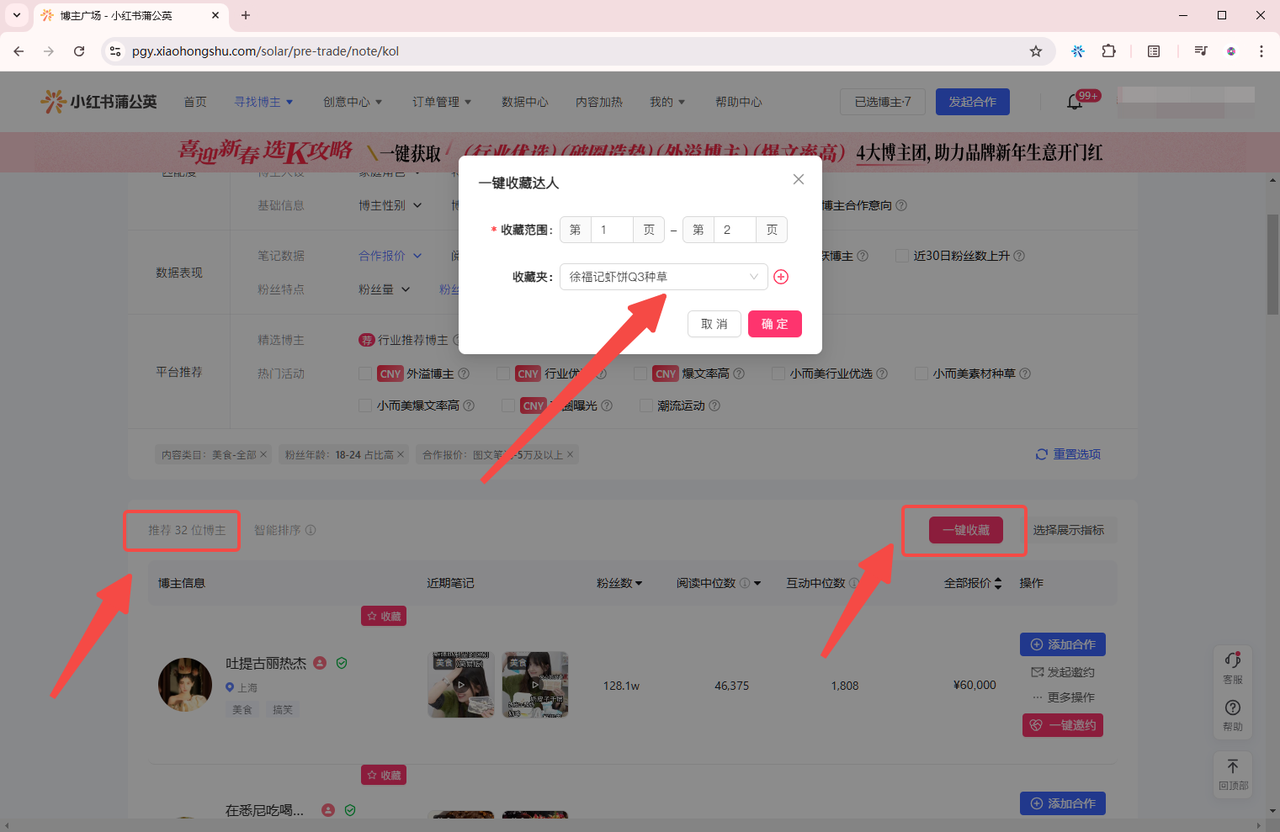This screenshot has height=832, width=1280.
Task: Expand the 订单管理 navigation dropdown
Action: (x=441, y=102)
